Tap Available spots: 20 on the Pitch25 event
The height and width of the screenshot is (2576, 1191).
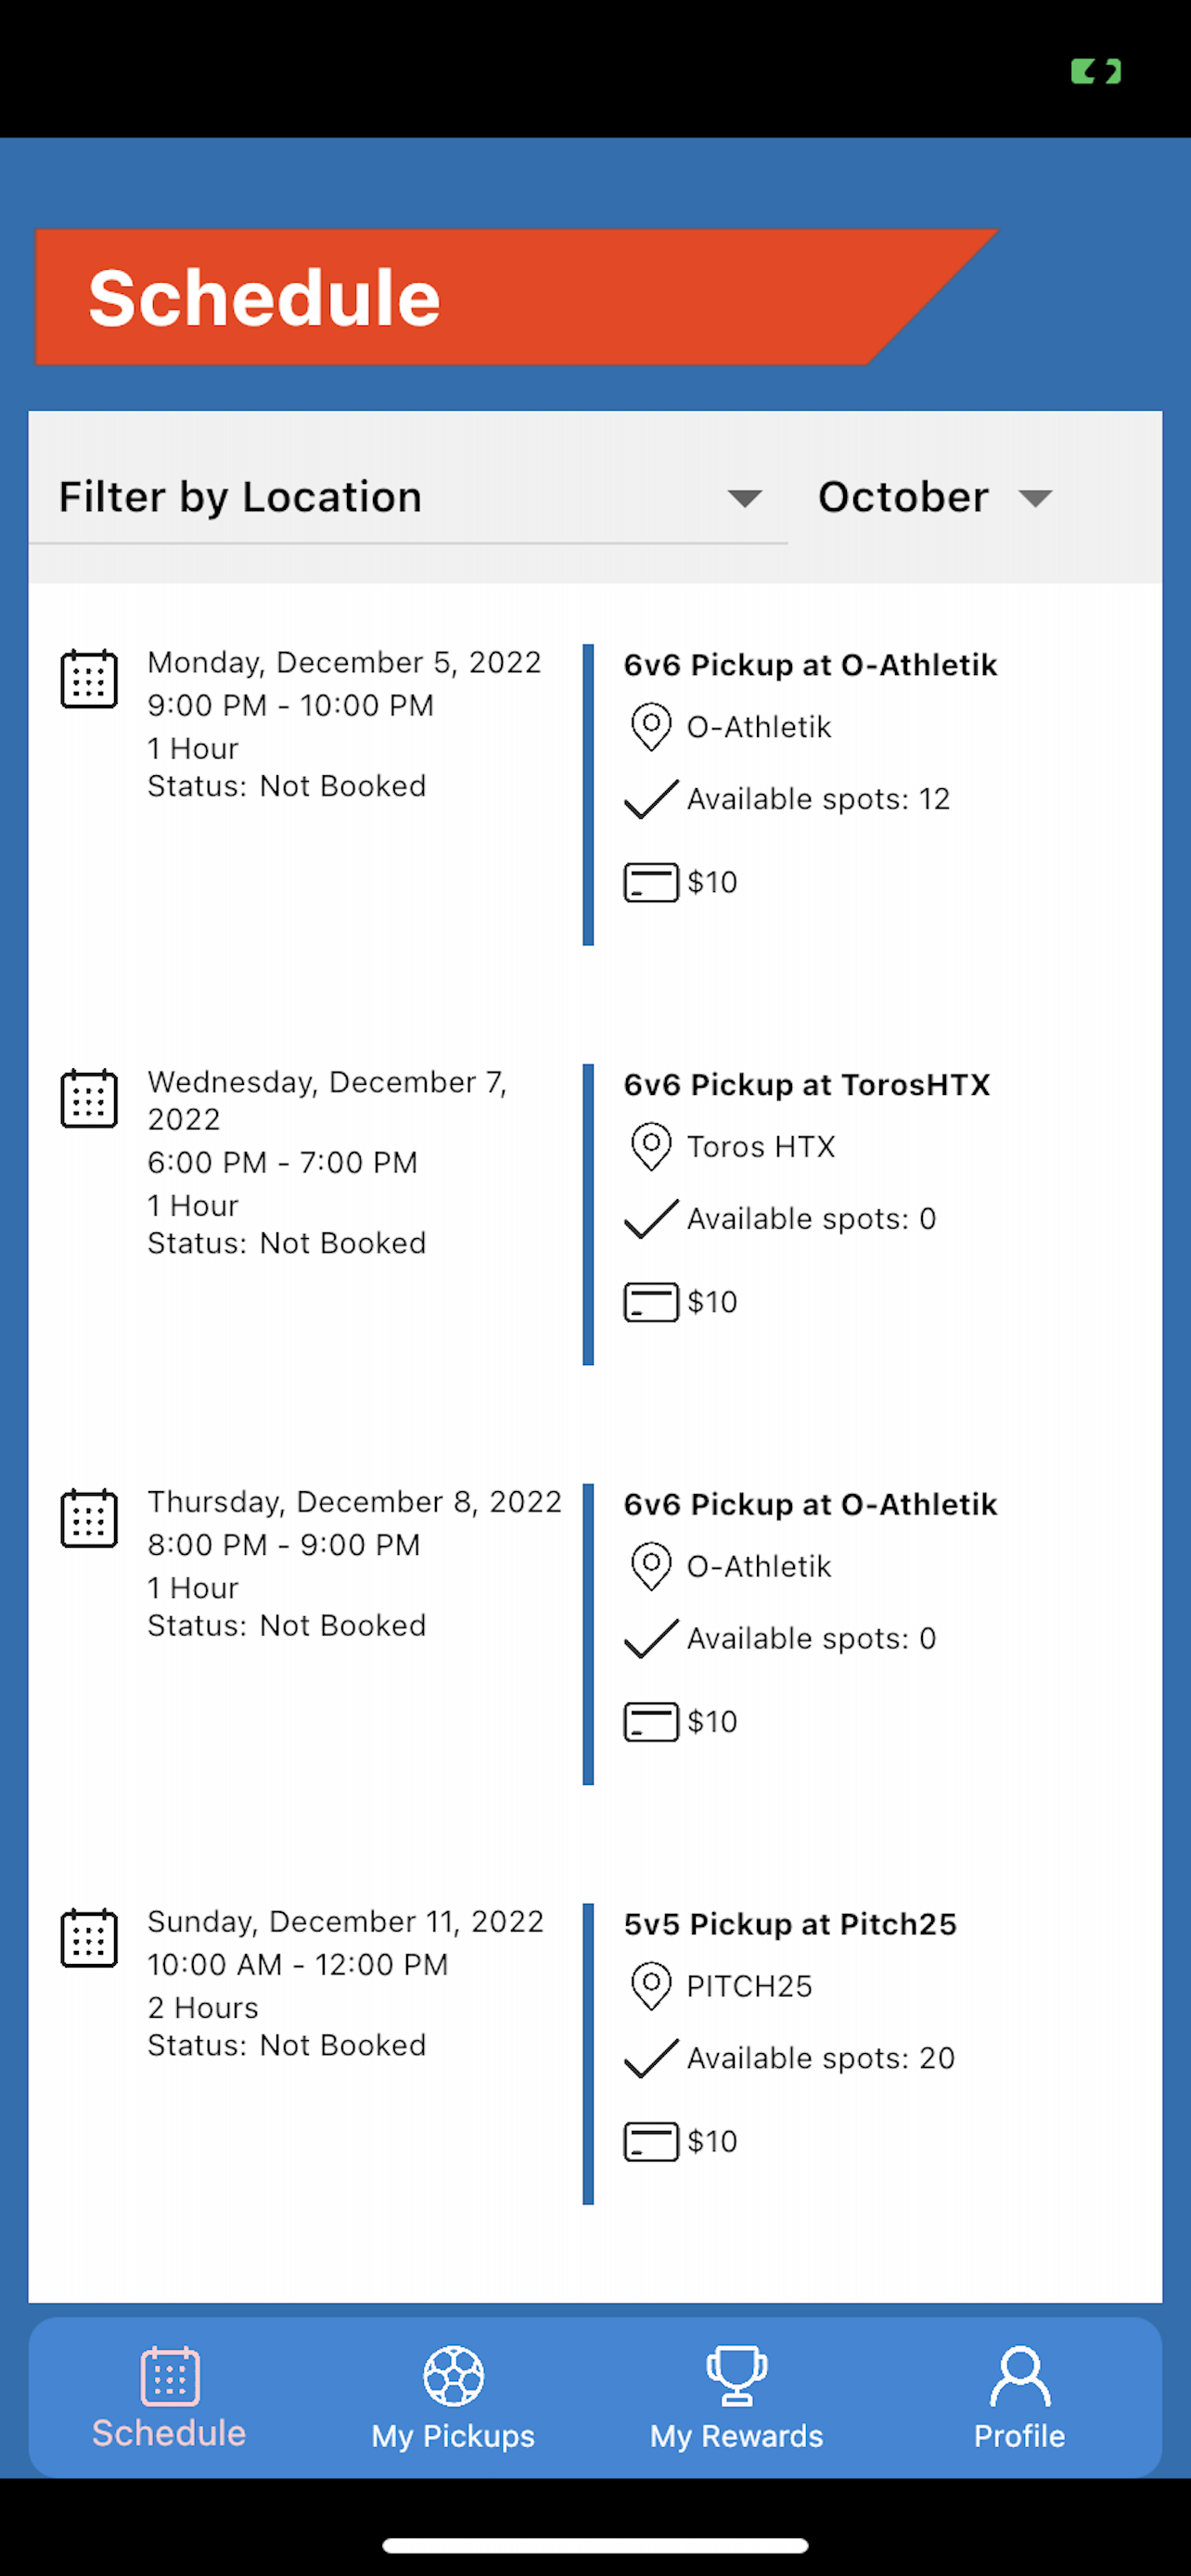[x=820, y=2058]
